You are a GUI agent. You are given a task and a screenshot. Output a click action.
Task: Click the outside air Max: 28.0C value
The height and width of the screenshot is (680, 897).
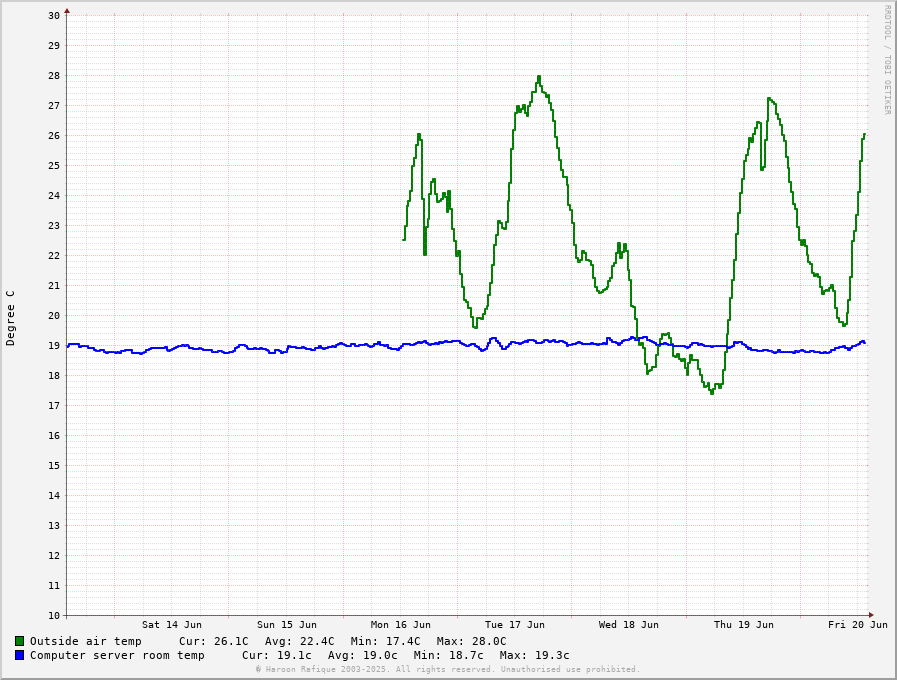point(471,641)
